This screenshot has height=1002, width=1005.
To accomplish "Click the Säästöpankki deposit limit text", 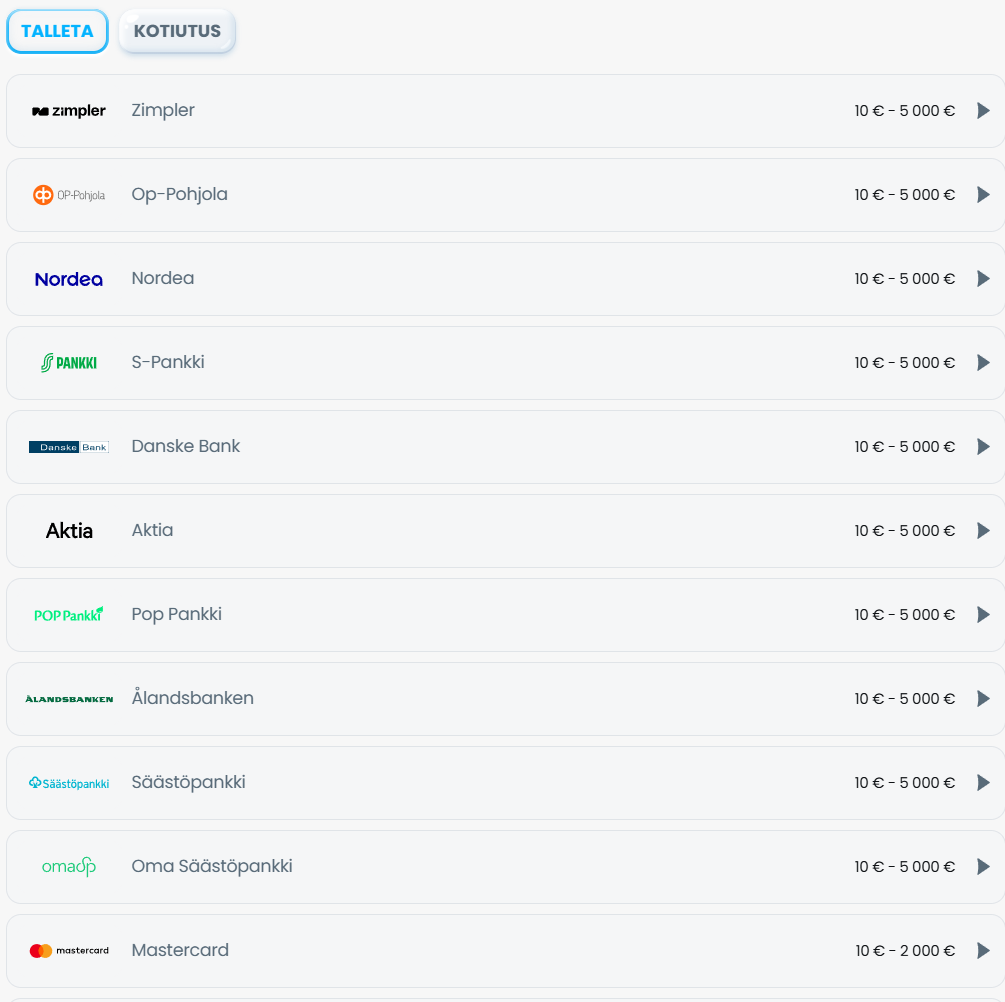I will pos(905,783).
